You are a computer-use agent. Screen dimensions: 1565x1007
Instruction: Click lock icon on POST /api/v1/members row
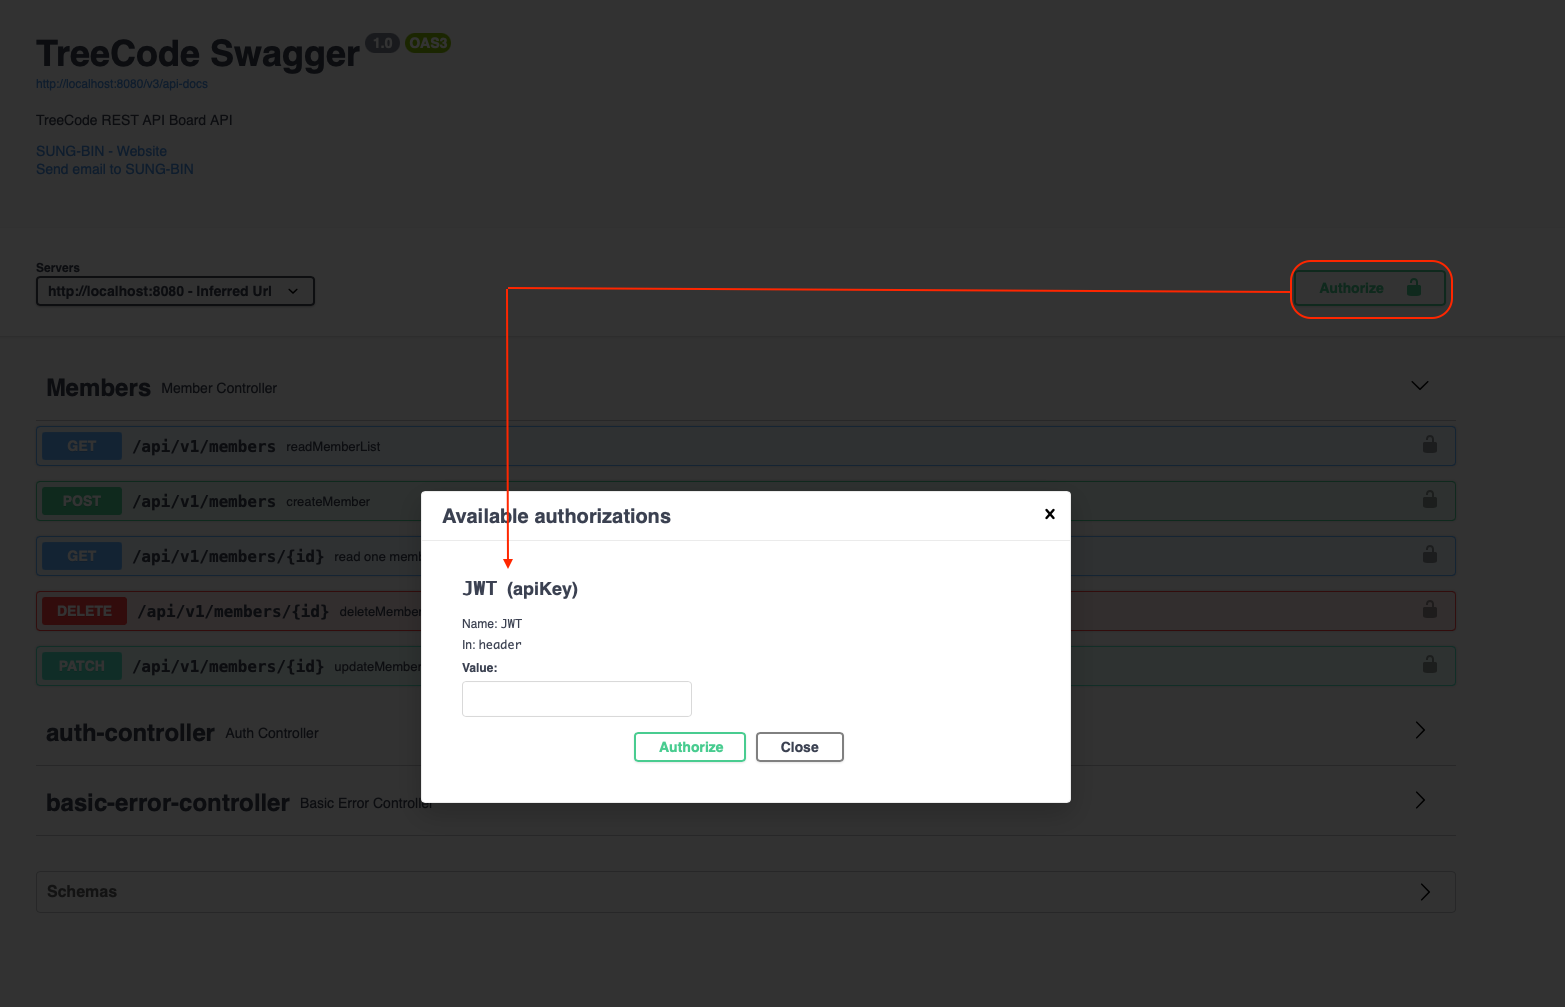pos(1430,499)
